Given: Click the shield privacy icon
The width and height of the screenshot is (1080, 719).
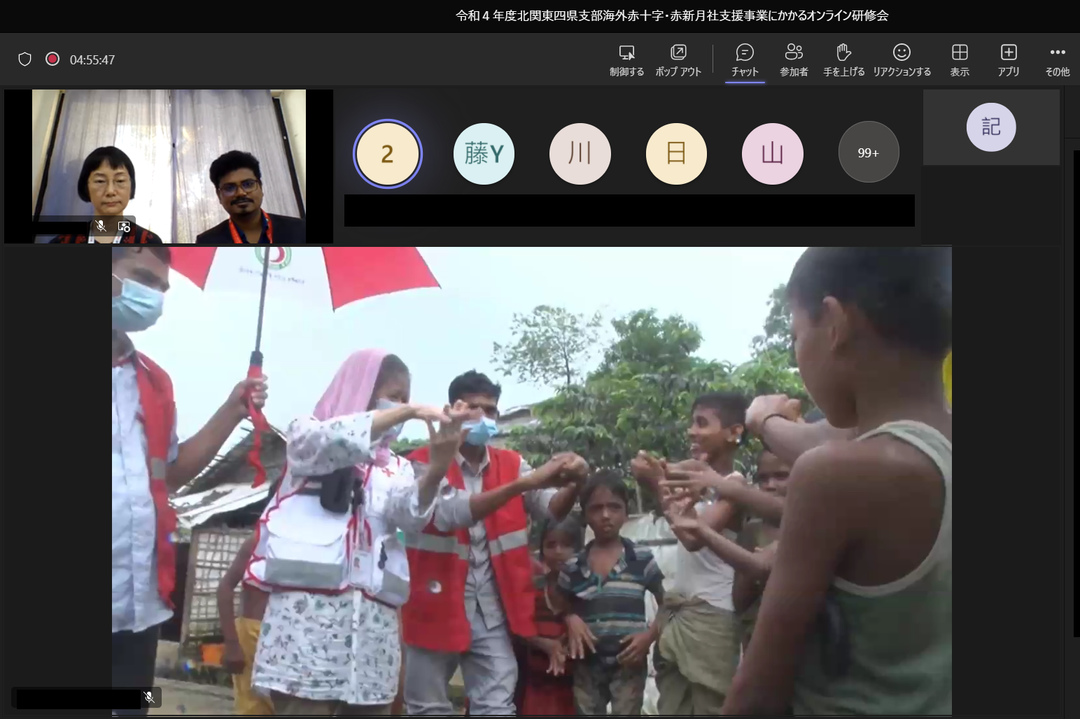Looking at the screenshot, I should coord(25,59).
